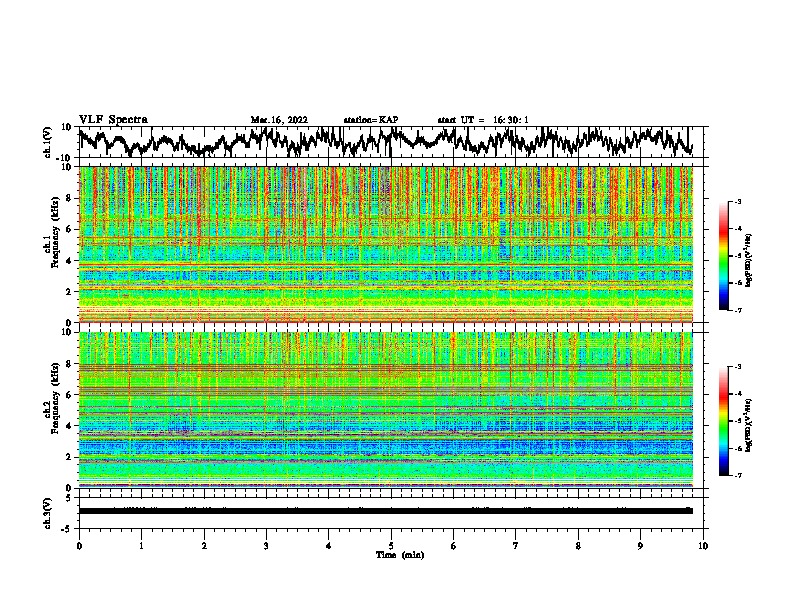Viewport: 792px width, 612px height.
Task: Click the ch.1 spectrogram panel
Action: [386, 244]
